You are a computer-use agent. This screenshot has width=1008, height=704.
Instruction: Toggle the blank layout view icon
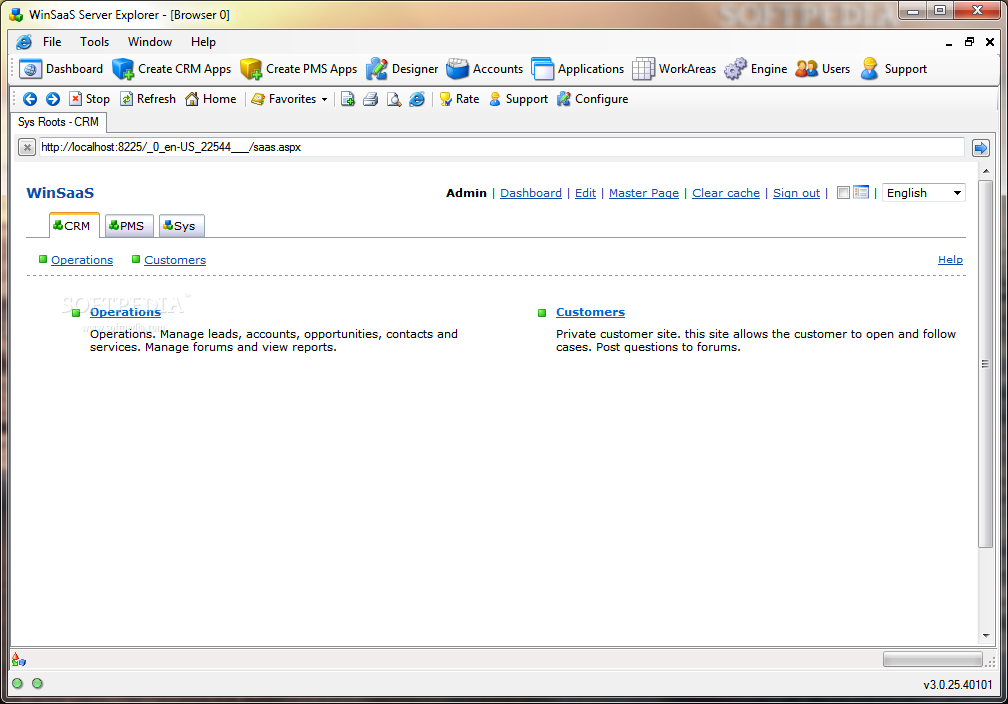pos(843,192)
